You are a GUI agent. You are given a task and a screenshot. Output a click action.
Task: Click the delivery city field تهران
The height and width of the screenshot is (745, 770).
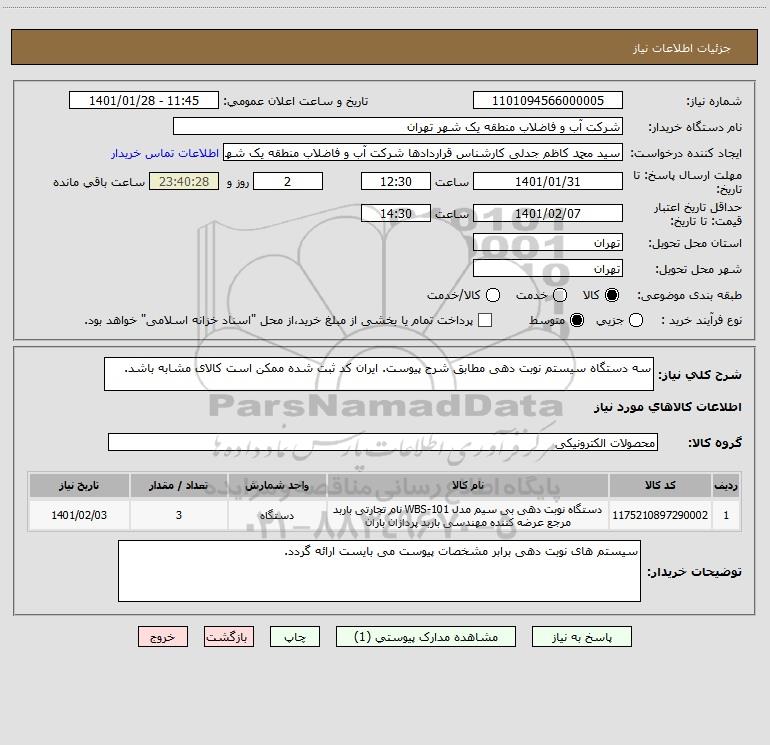548,269
